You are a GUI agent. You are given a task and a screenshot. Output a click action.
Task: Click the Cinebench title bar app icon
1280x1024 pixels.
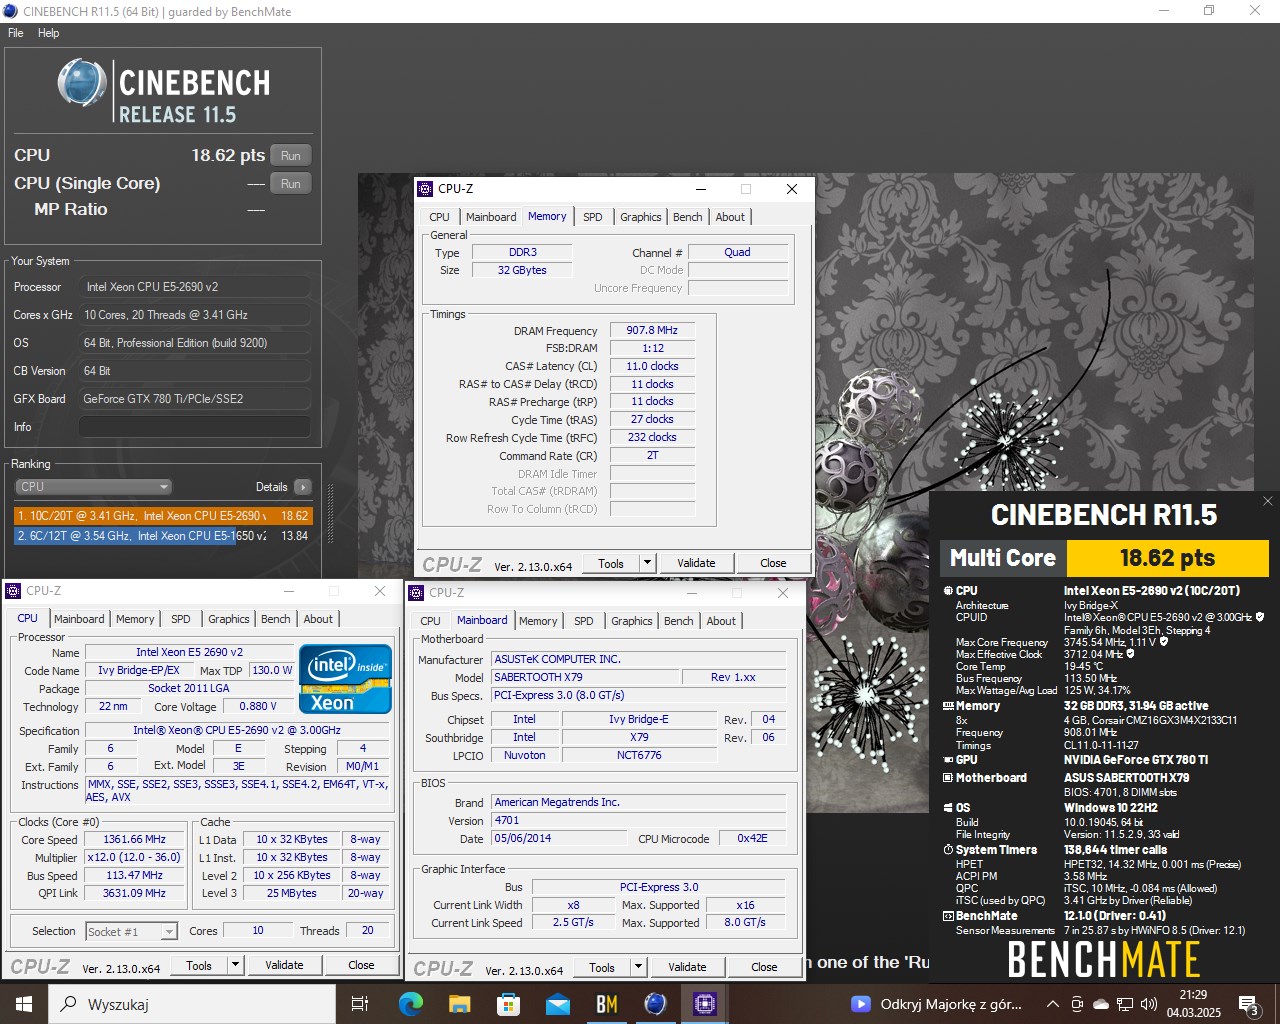[x=11, y=11]
